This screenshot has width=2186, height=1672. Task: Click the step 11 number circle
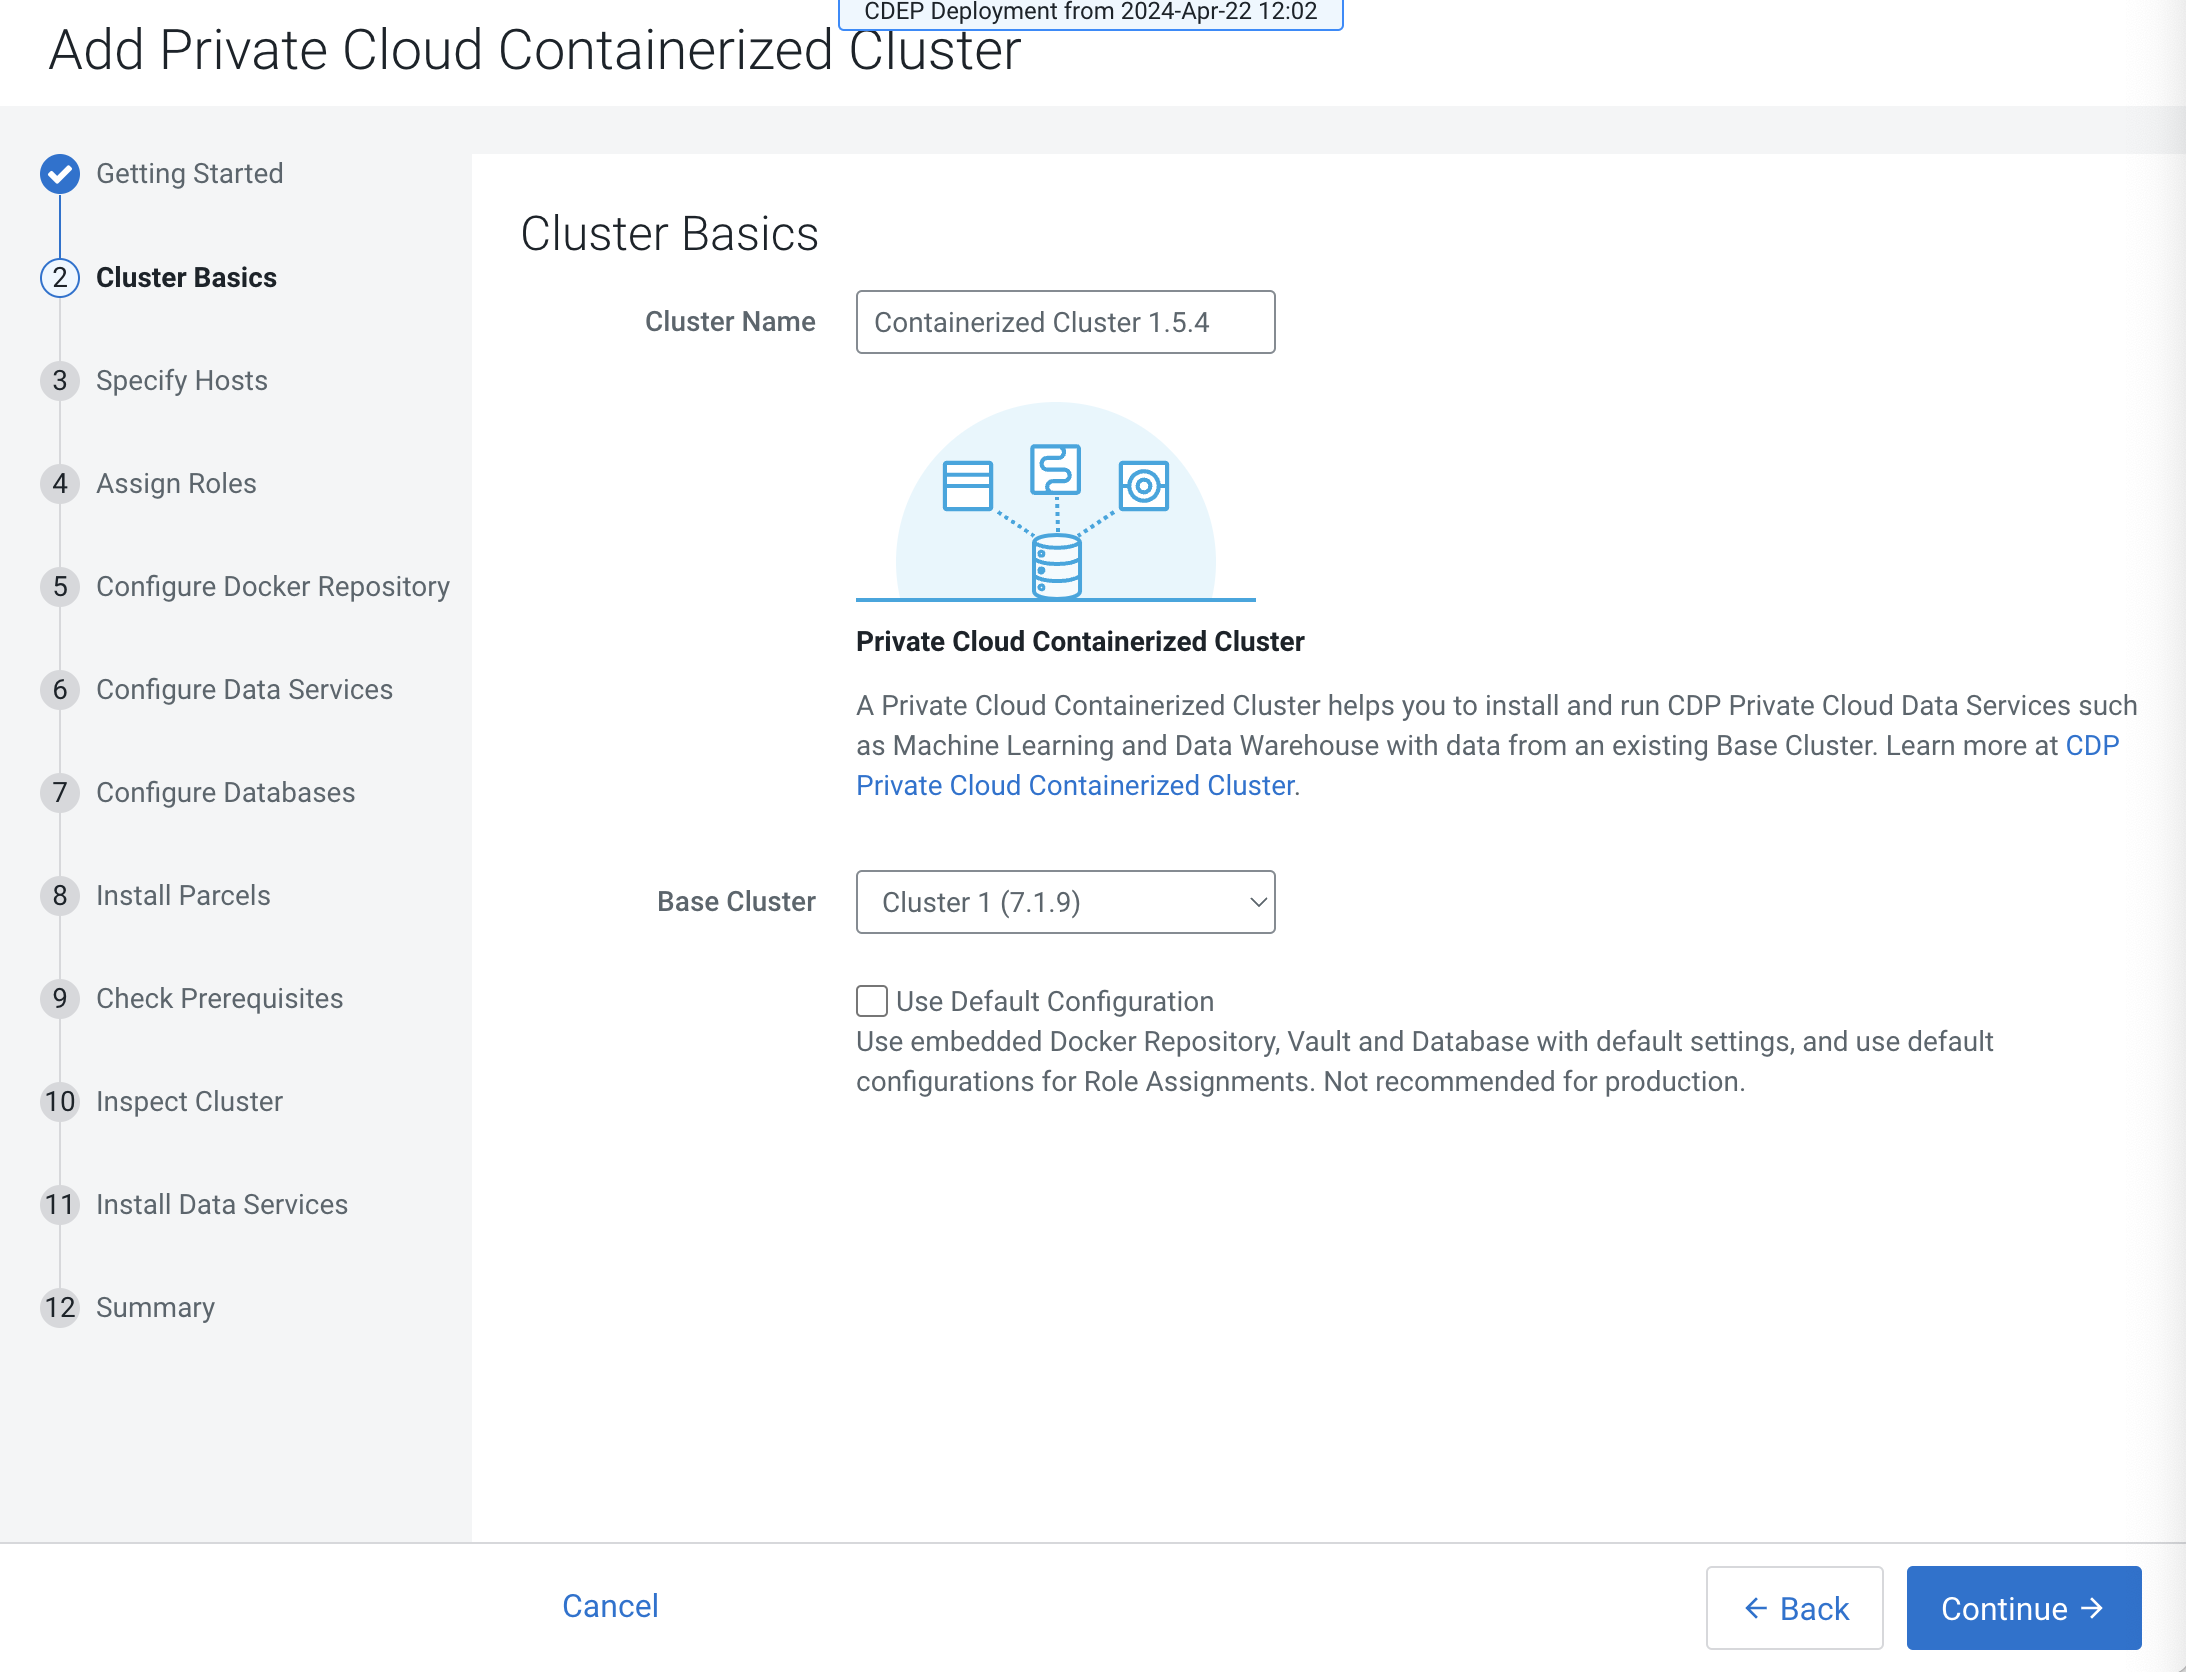pyautogui.click(x=60, y=1204)
